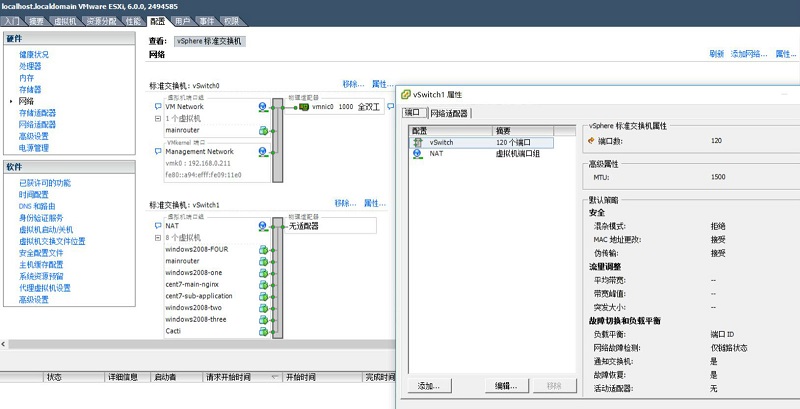Click the 编辑... button in the dialog
Screen dimensions: 800x409
[x=508, y=386]
